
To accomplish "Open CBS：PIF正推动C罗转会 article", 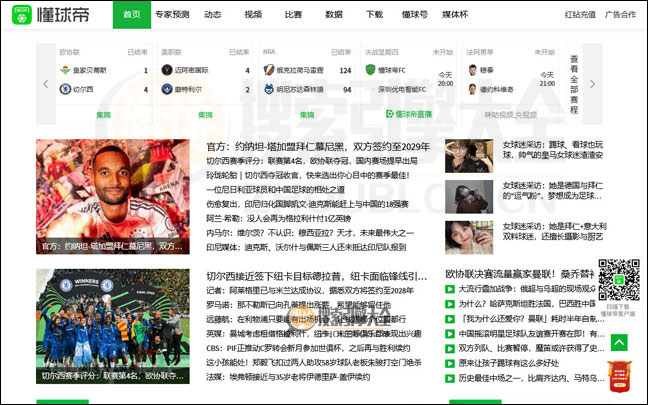I will coord(308,348).
